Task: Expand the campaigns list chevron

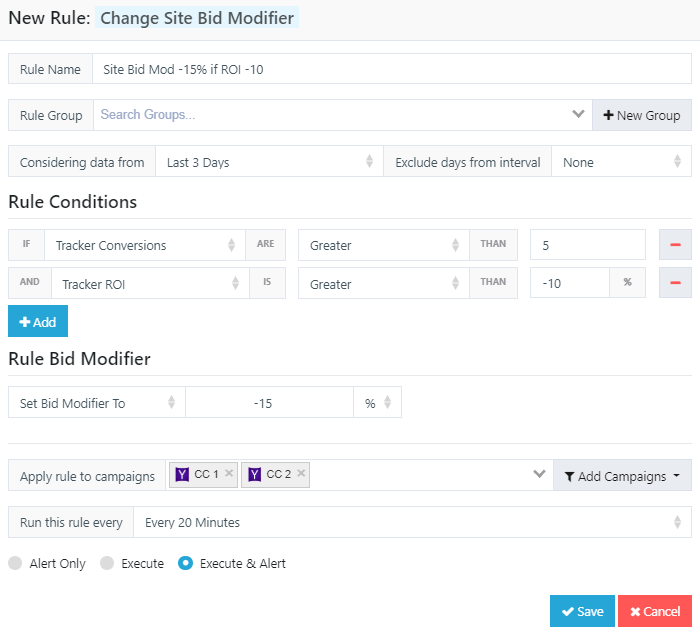Action: tap(539, 474)
